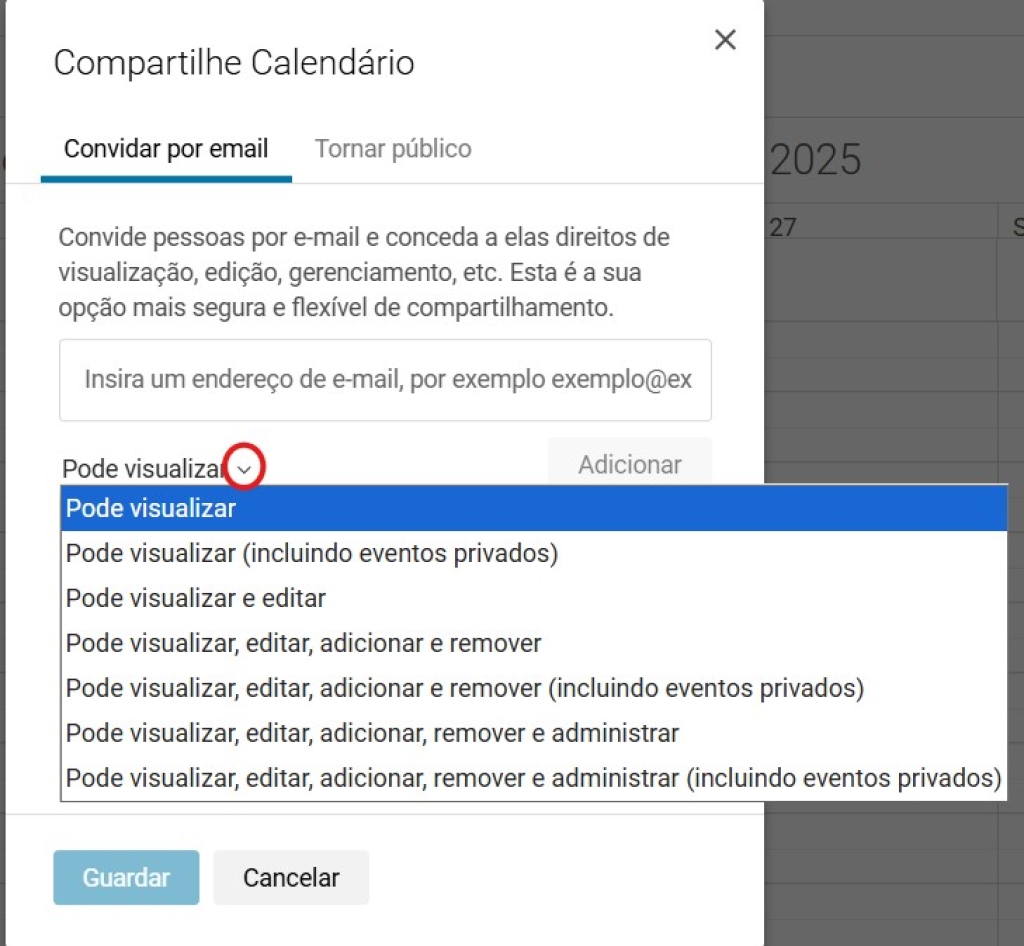Click the day 27 column header
1024x946 pixels.
[783, 227]
